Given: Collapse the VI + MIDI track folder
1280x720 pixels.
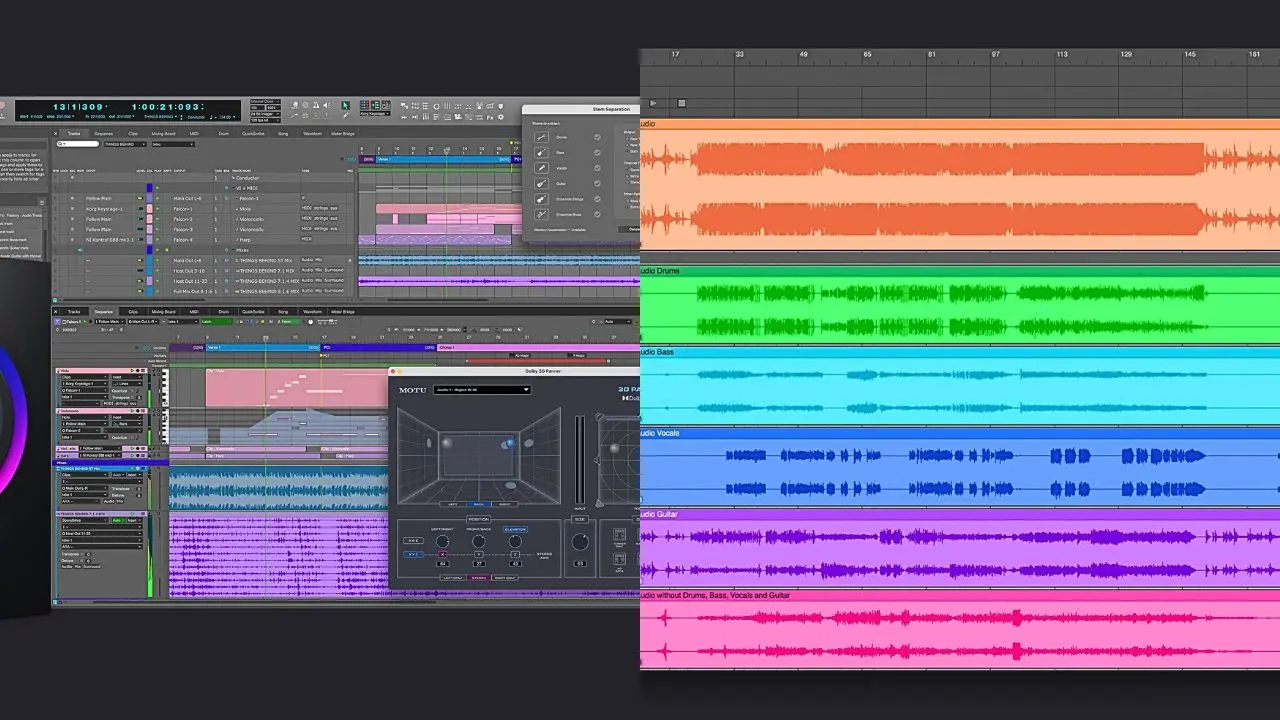Looking at the screenshot, I should 233,188.
